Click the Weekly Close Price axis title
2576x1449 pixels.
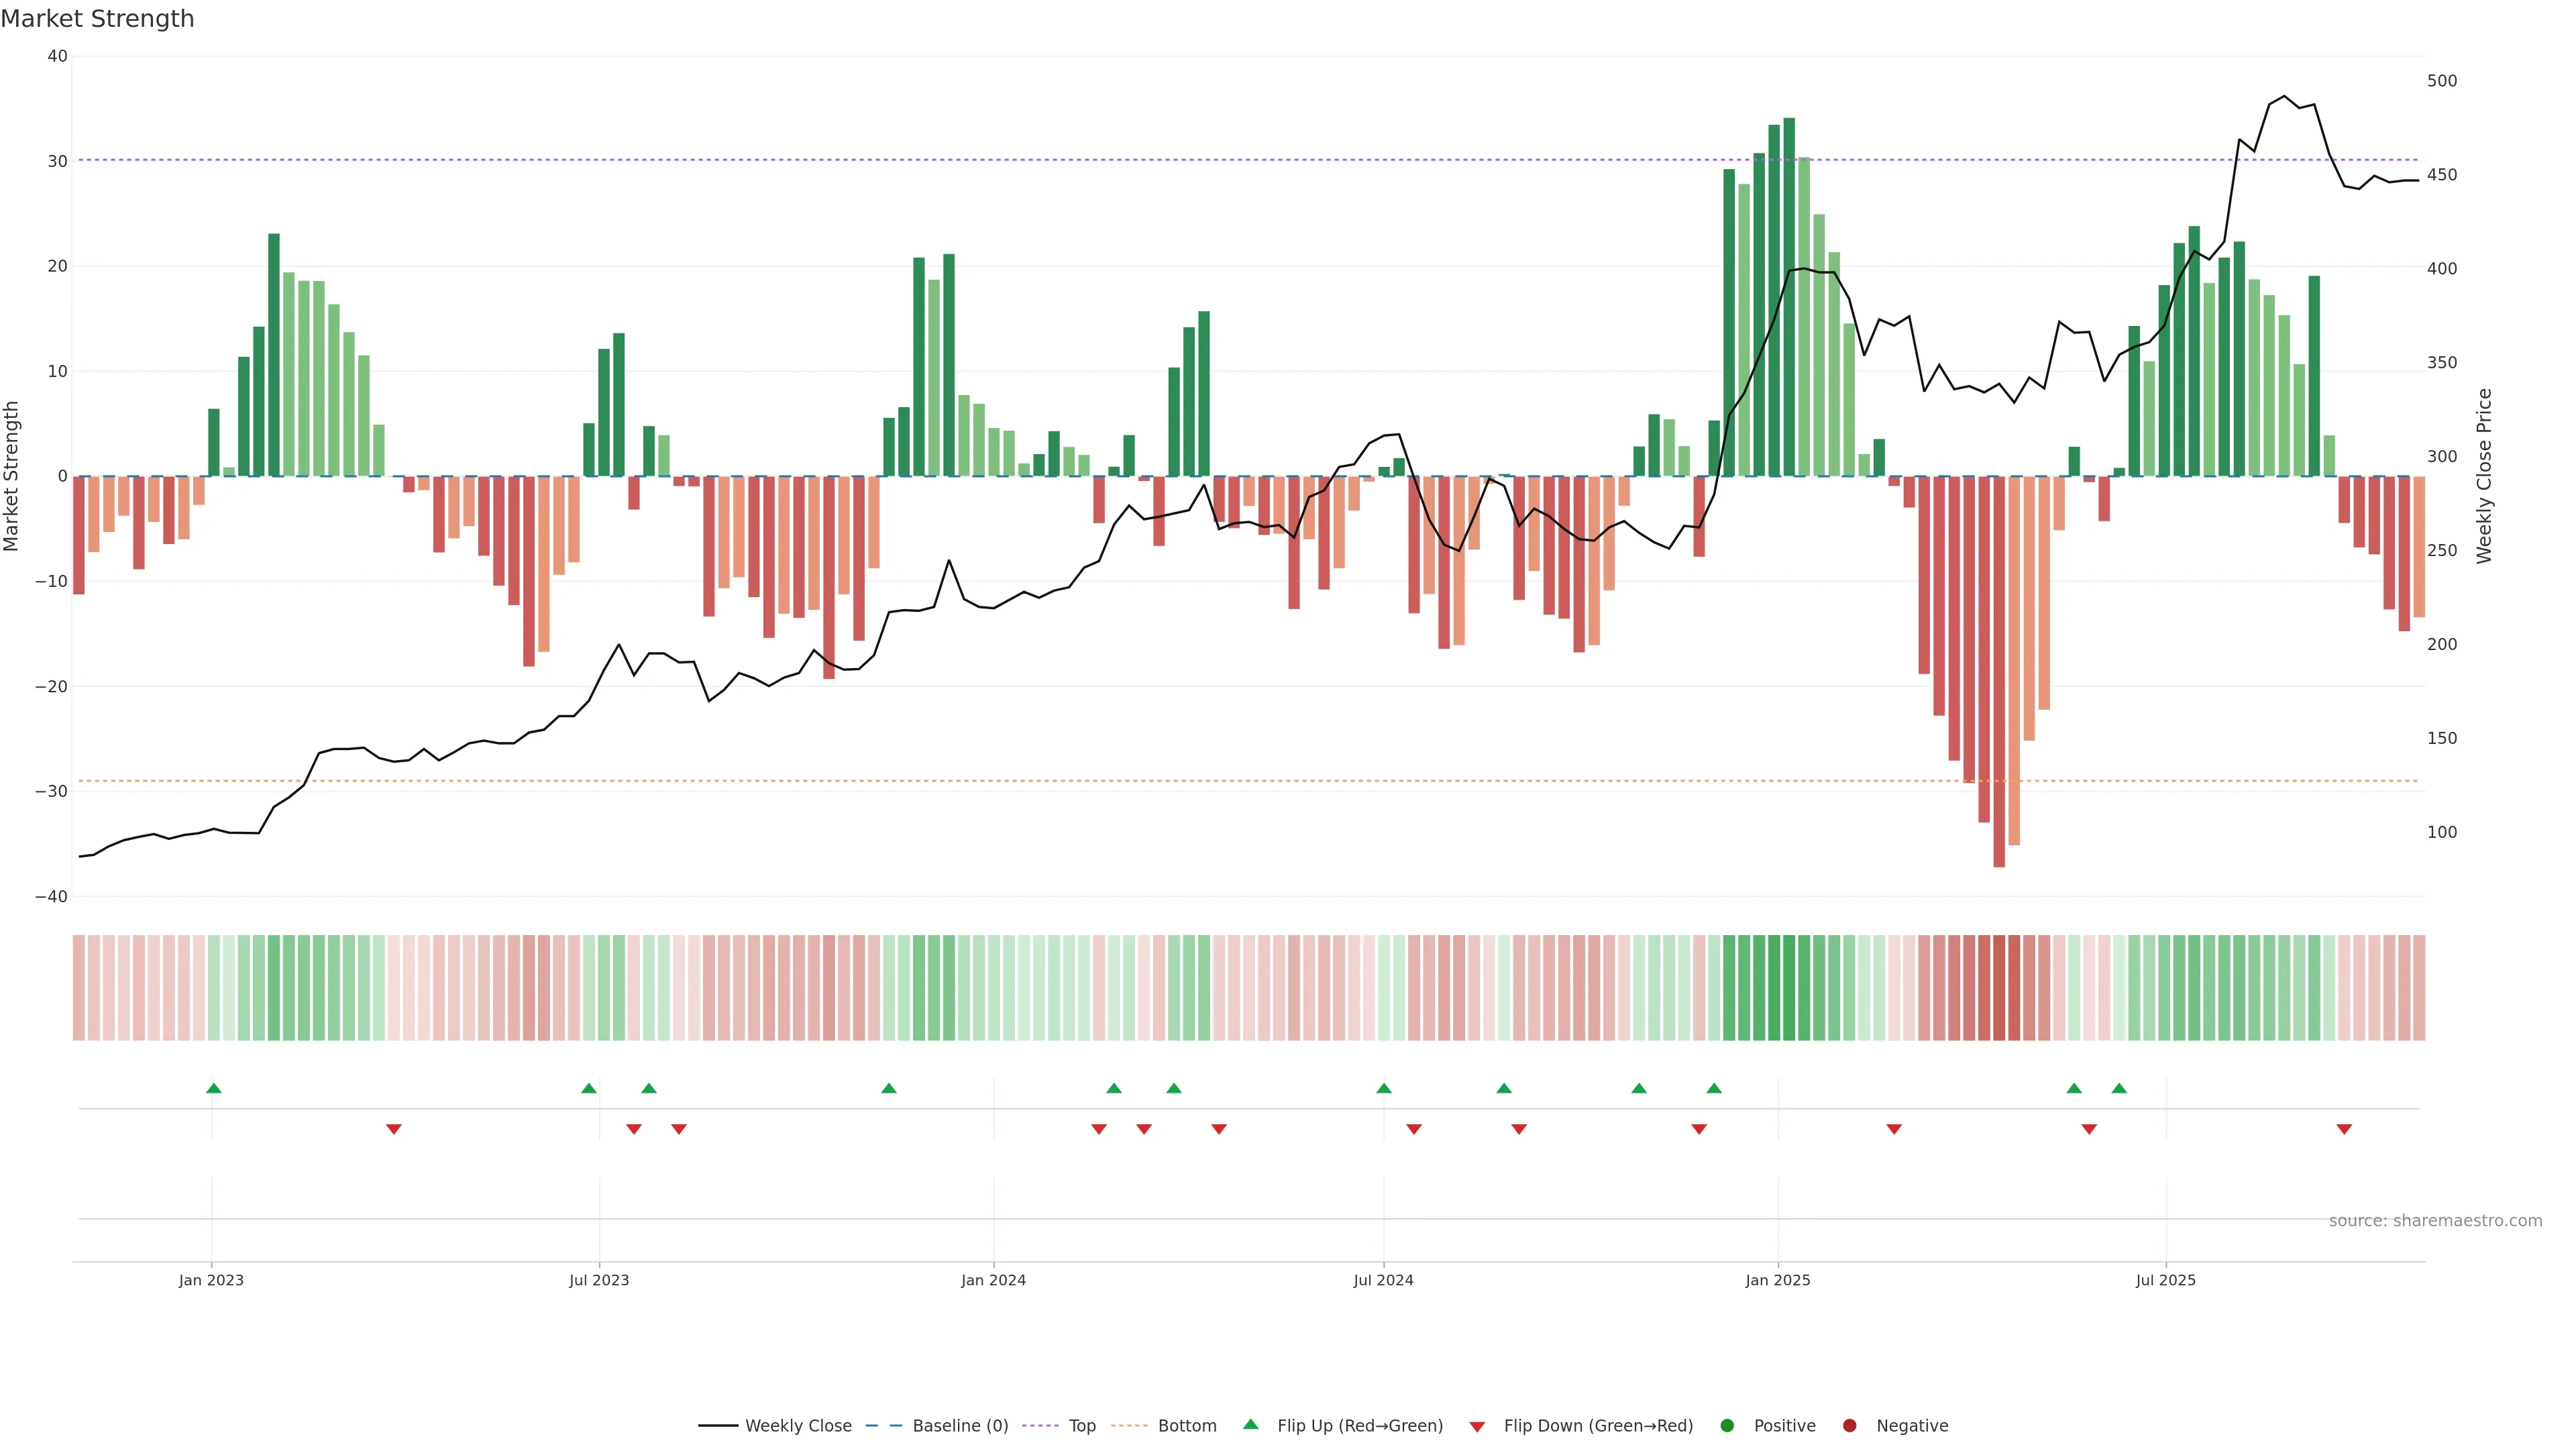(x=2484, y=476)
